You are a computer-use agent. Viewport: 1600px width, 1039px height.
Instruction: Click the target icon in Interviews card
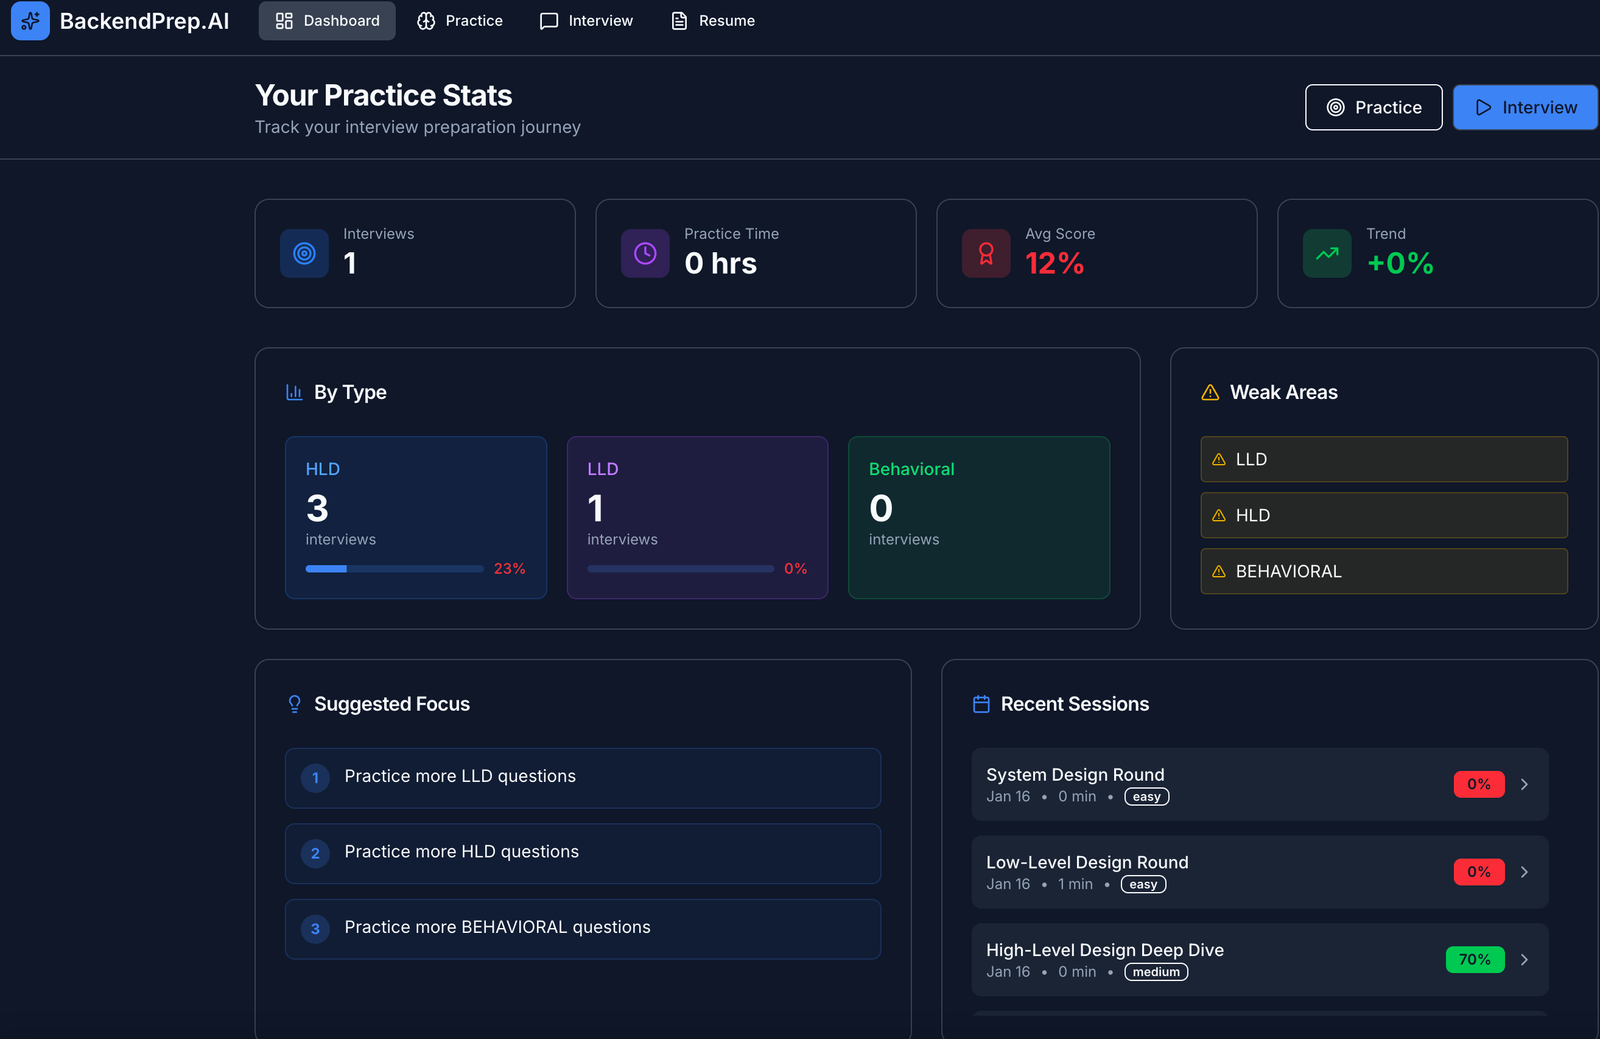click(304, 254)
